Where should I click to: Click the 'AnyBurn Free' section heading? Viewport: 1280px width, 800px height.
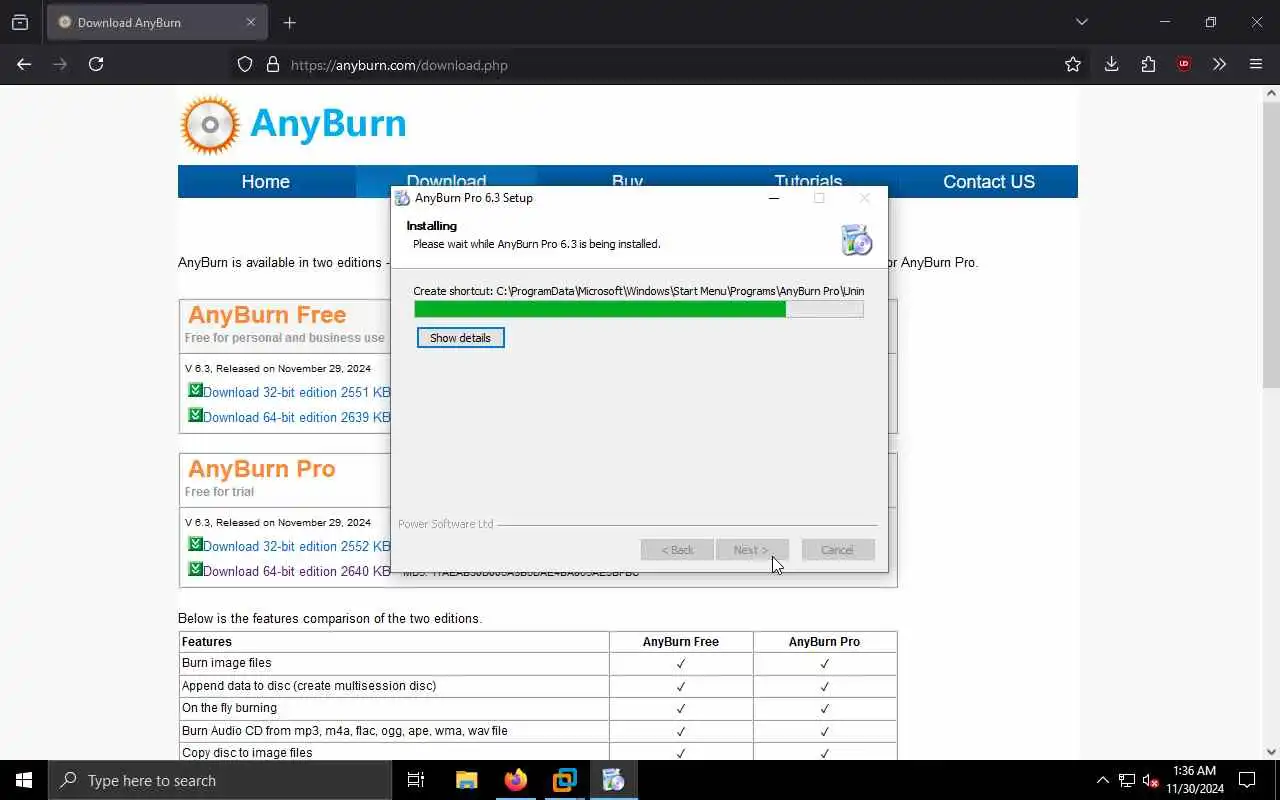pos(267,315)
